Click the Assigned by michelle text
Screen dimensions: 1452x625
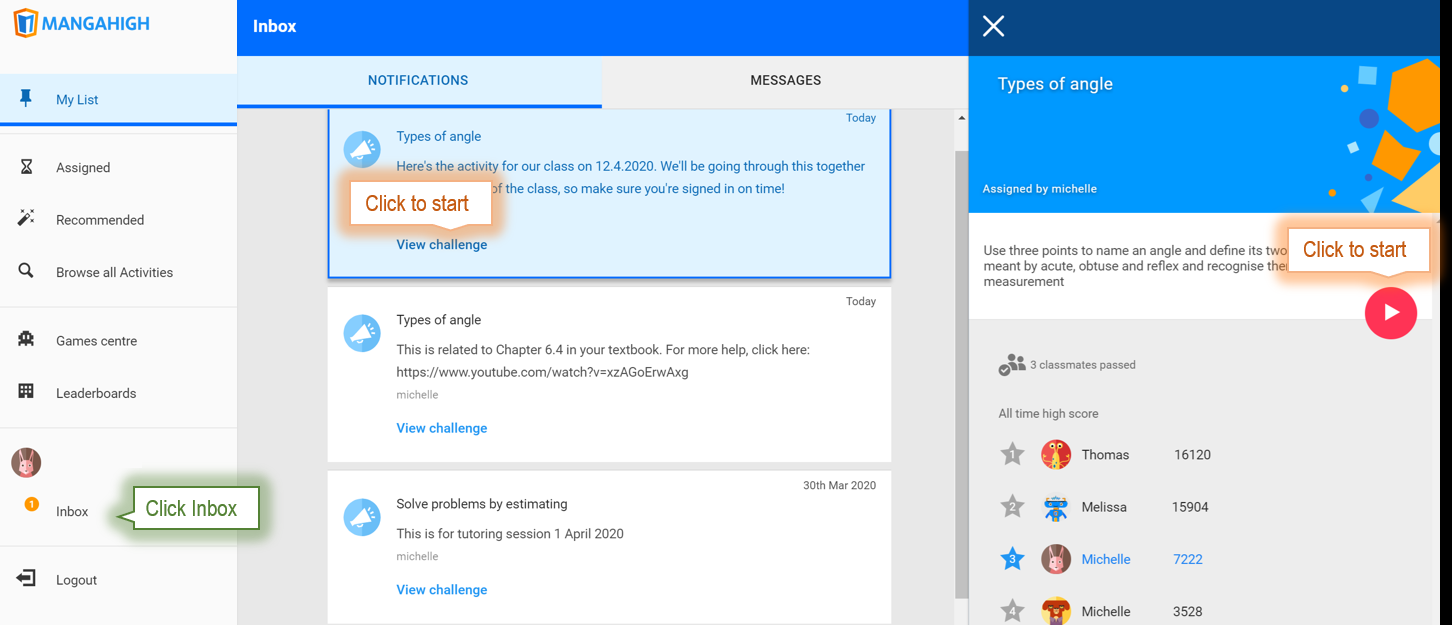1040,189
